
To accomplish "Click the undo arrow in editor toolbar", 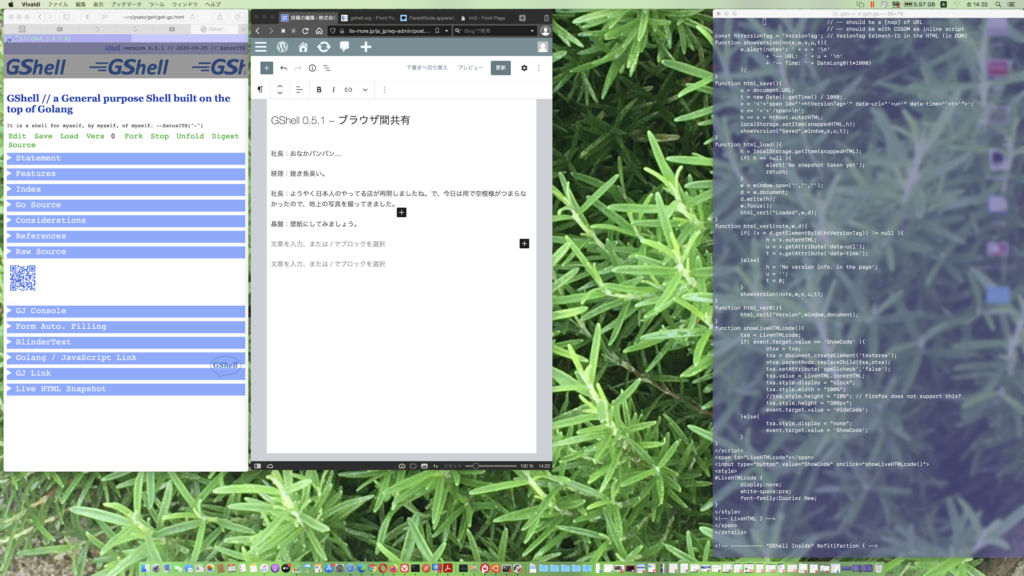I will (283, 68).
